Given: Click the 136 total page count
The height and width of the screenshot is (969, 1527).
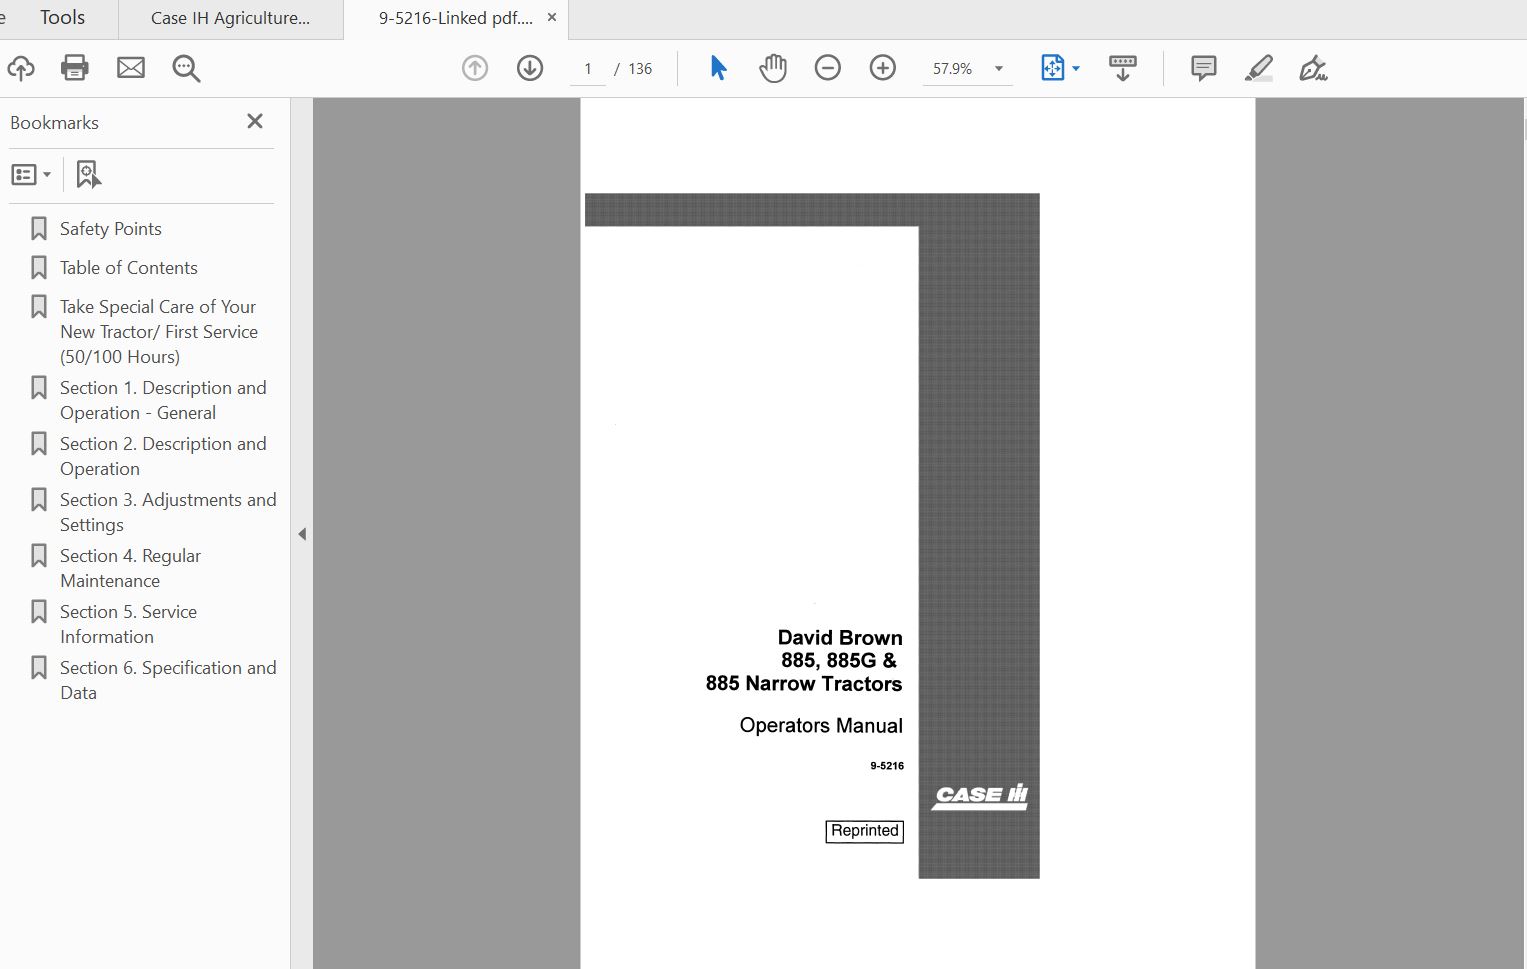Looking at the screenshot, I should pyautogui.click(x=640, y=69).
